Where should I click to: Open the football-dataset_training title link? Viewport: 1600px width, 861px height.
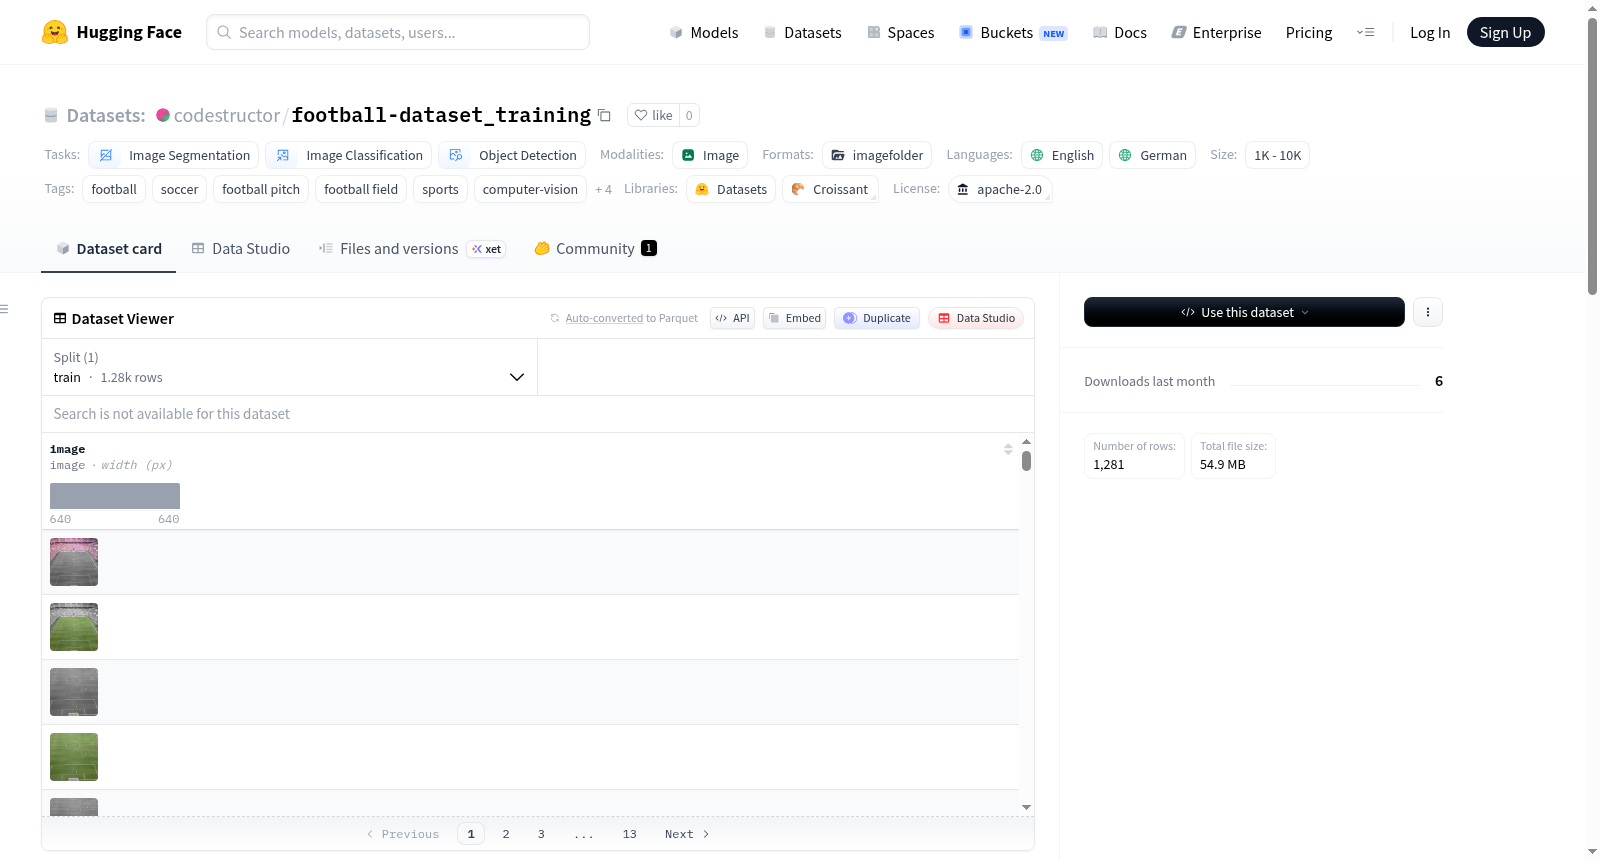[x=441, y=115]
